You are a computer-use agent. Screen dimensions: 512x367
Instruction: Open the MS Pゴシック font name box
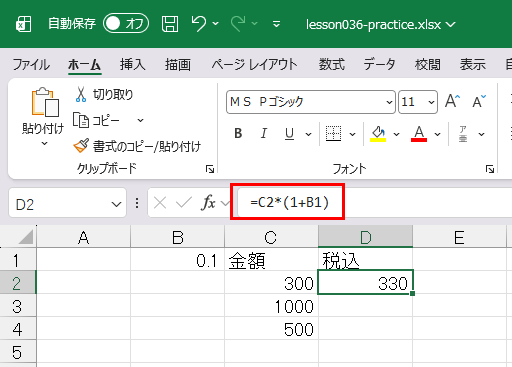311,102
